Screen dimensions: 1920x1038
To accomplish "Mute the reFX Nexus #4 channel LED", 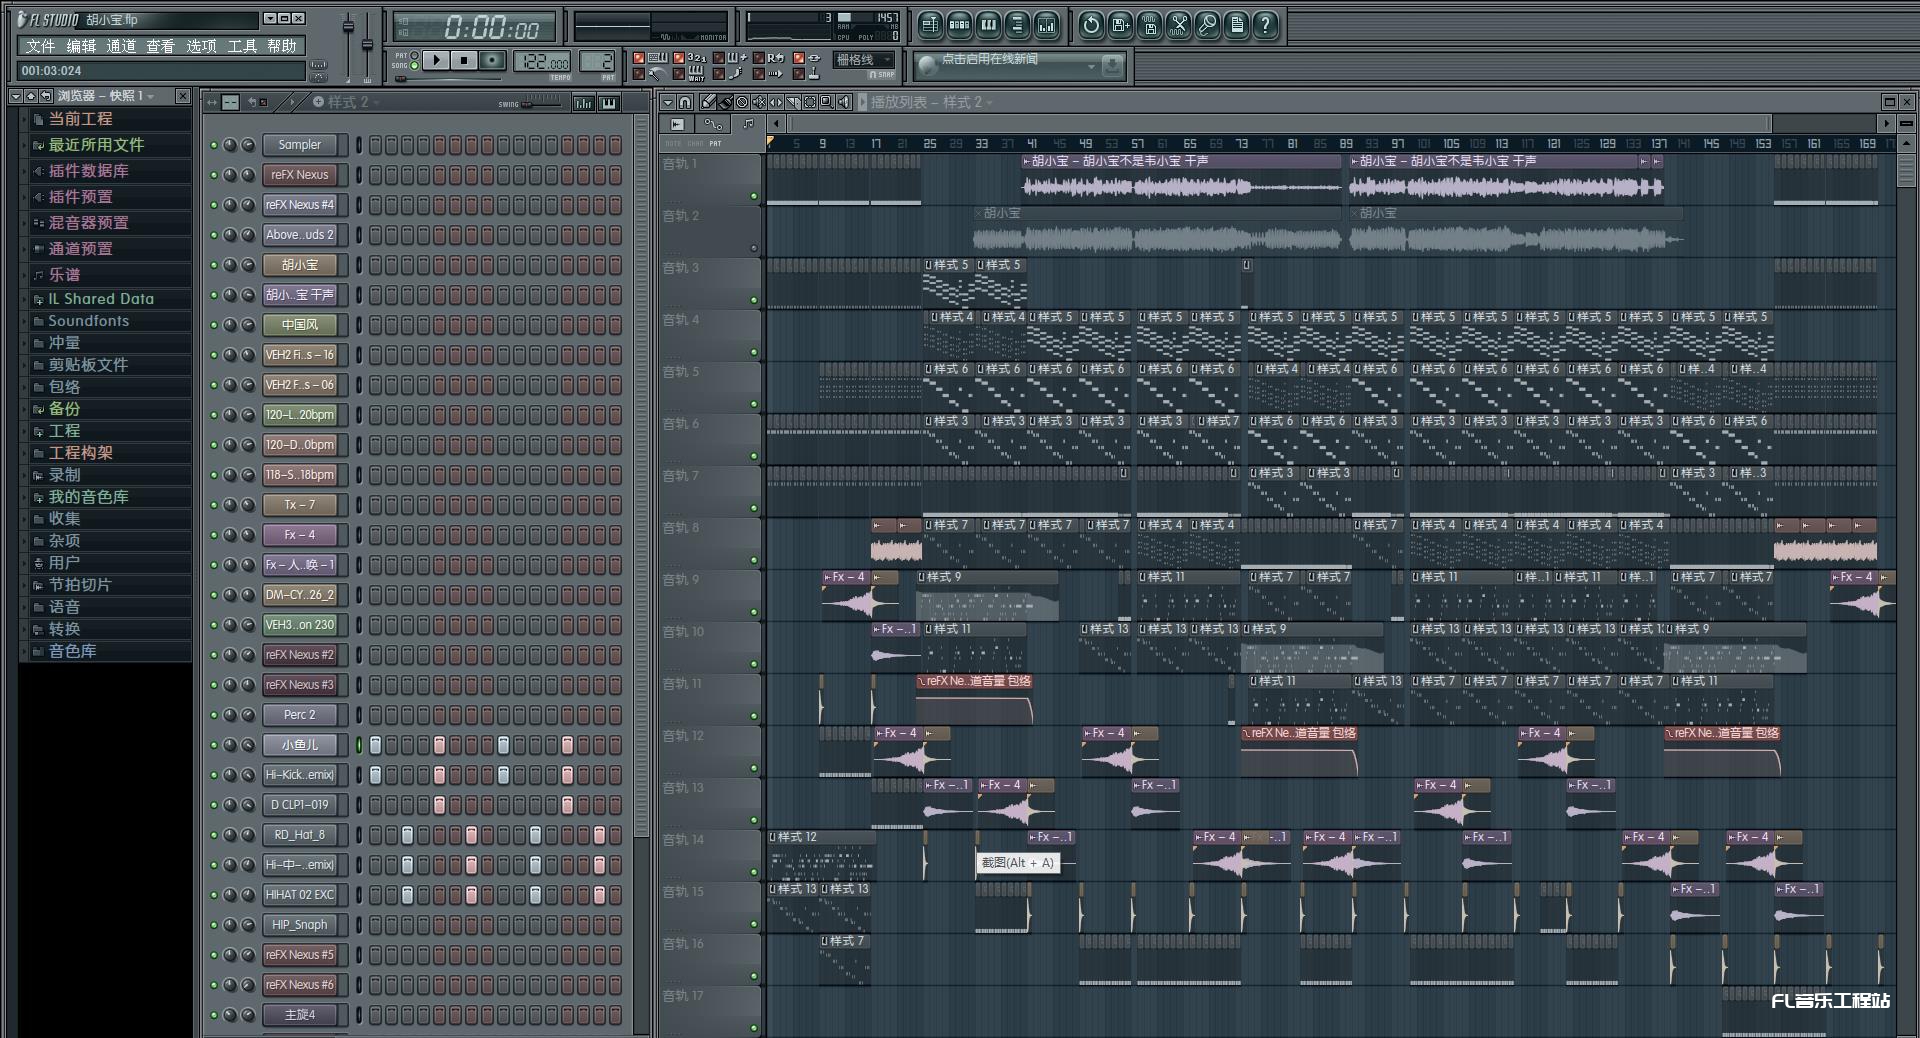I will (x=214, y=205).
